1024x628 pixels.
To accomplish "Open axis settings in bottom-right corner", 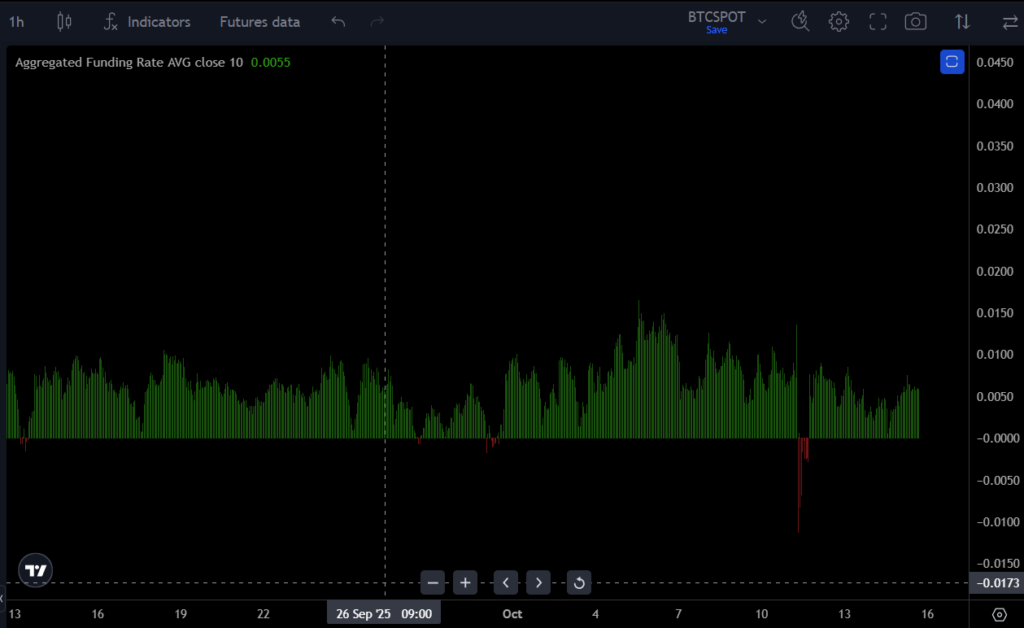I will [999, 613].
